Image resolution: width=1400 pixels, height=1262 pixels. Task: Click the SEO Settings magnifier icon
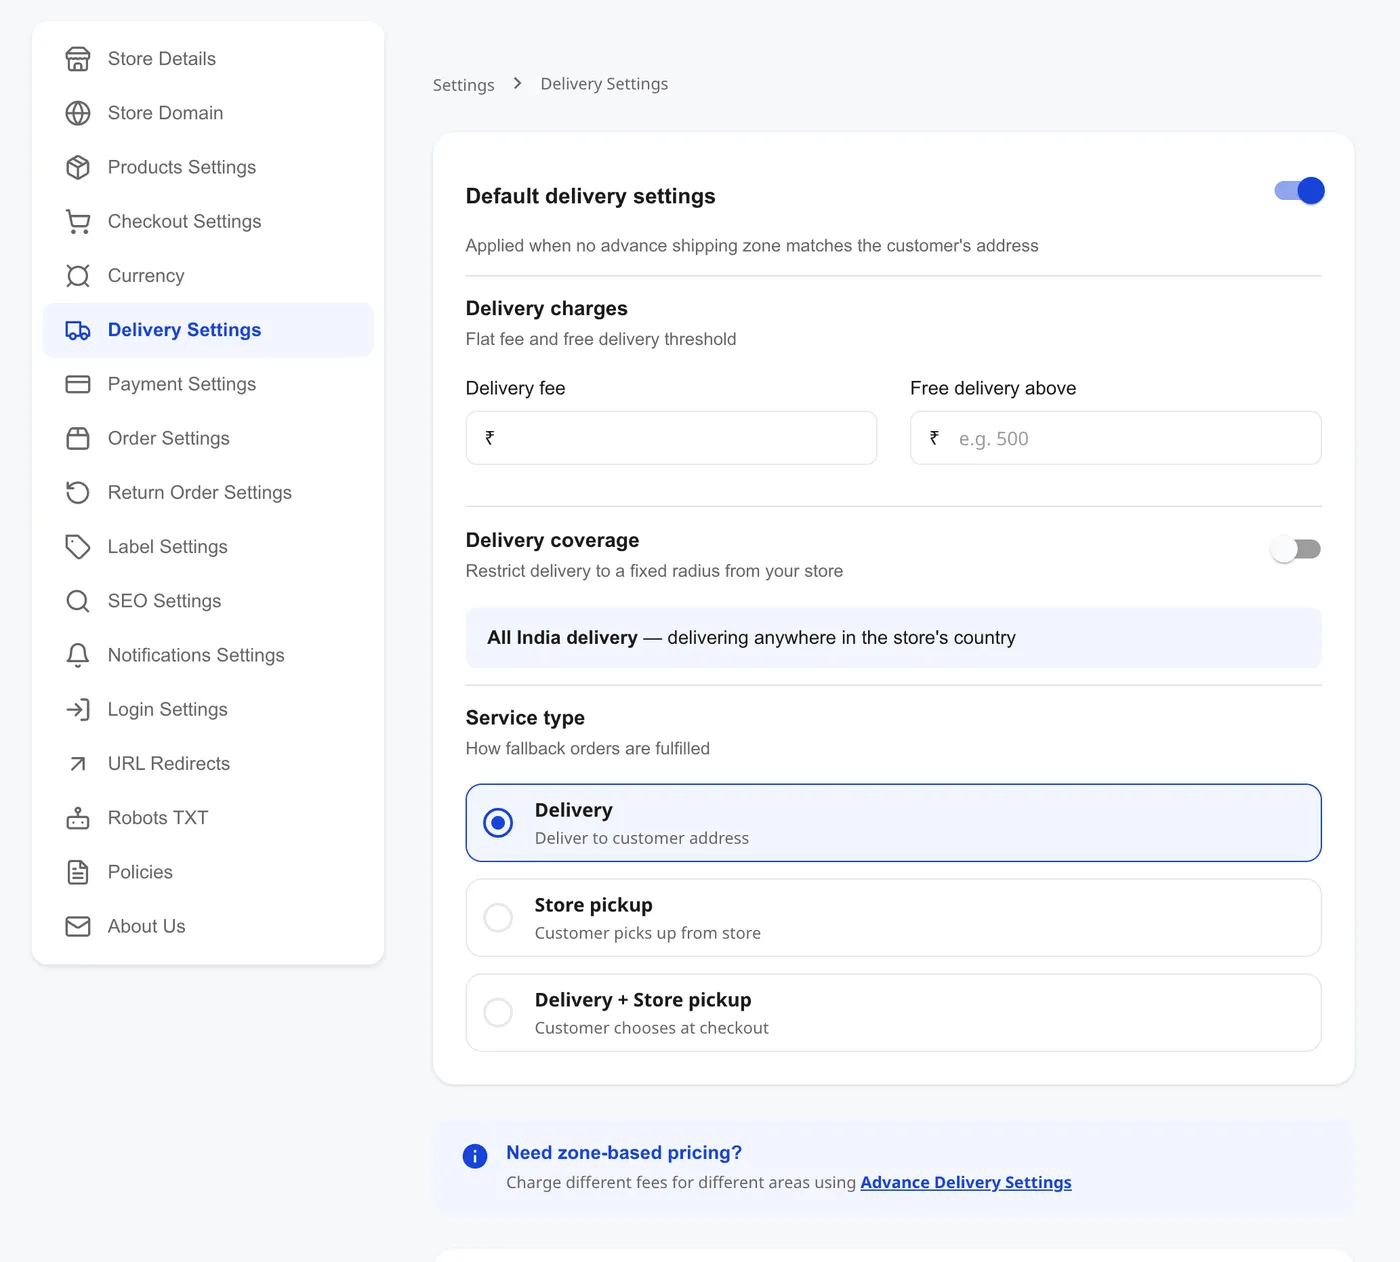click(x=78, y=601)
